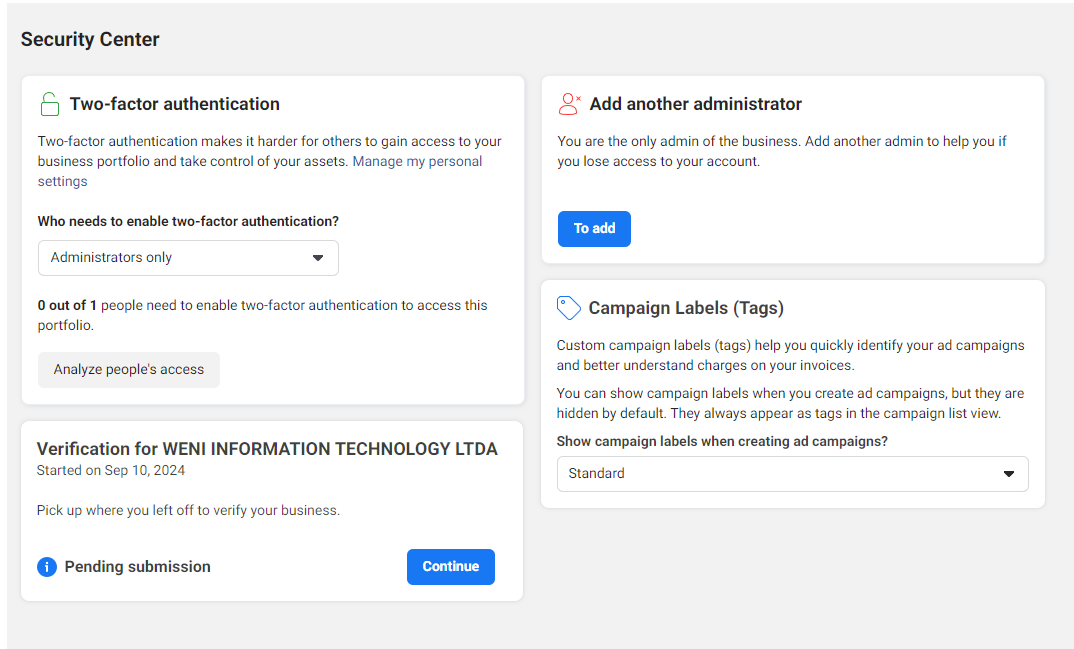Click the 'Started on Sep 10, 2024' date
This screenshot has height=649, width=1074.
tap(111, 470)
